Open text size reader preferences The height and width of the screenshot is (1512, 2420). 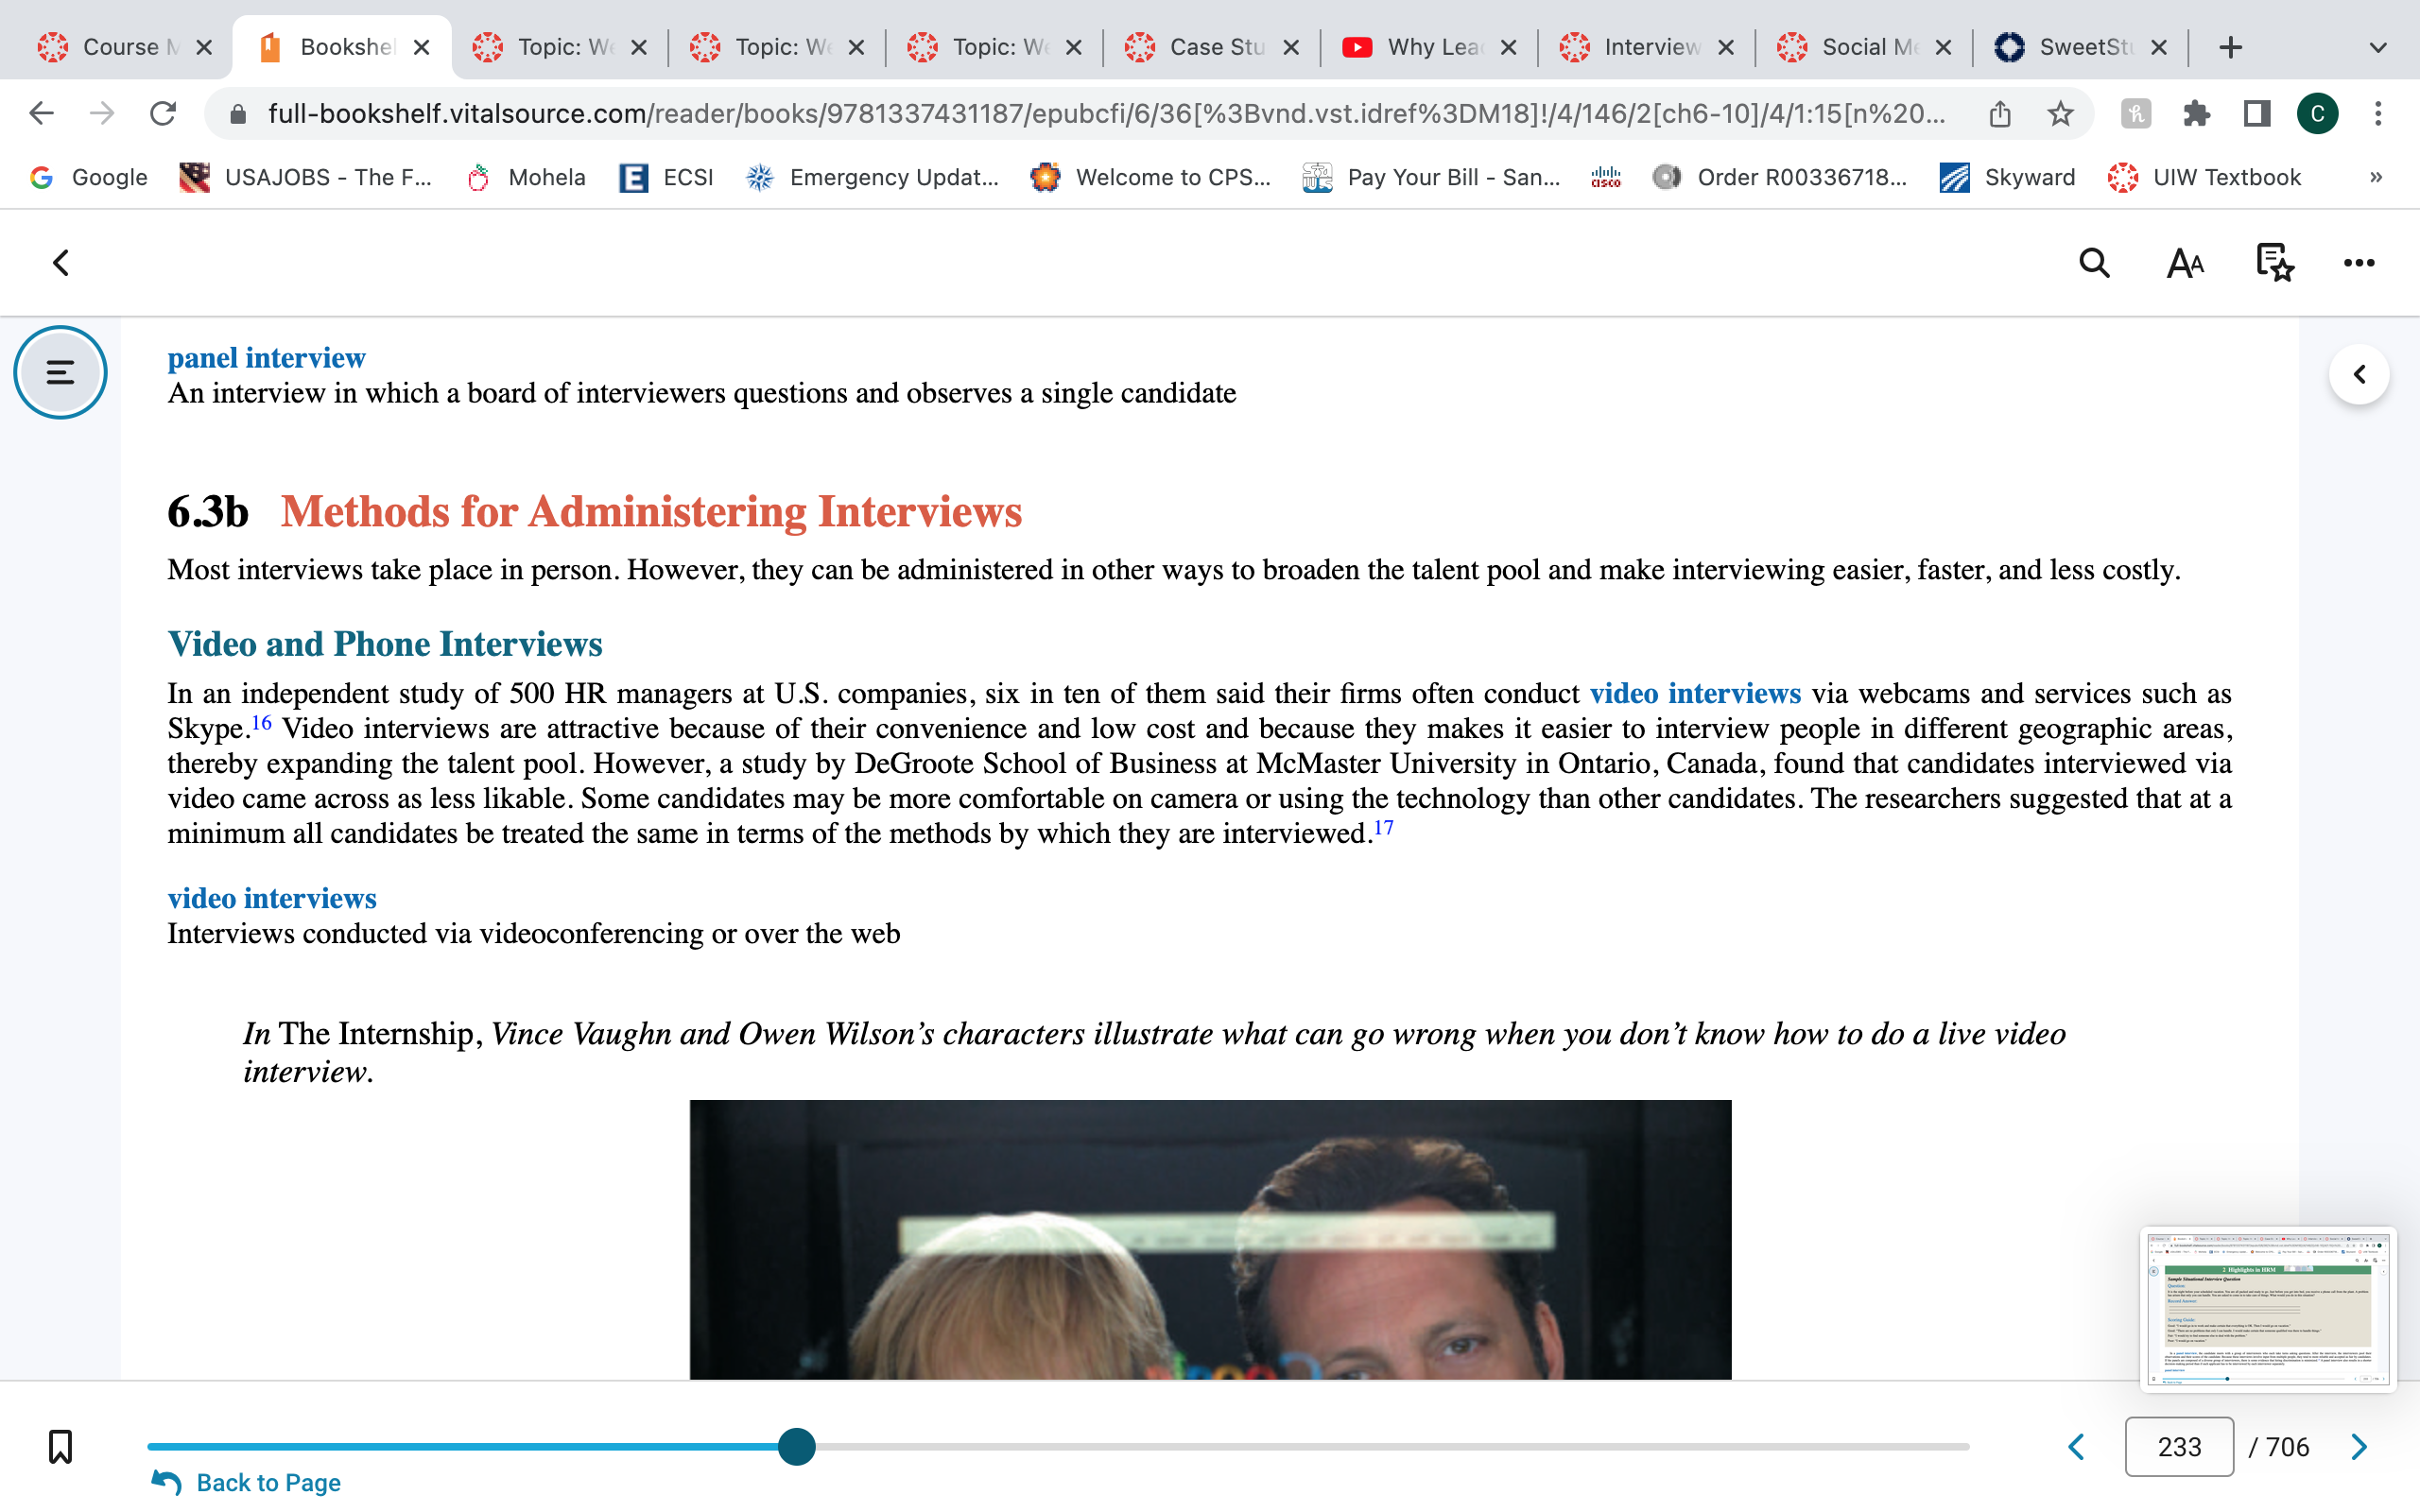[2185, 263]
